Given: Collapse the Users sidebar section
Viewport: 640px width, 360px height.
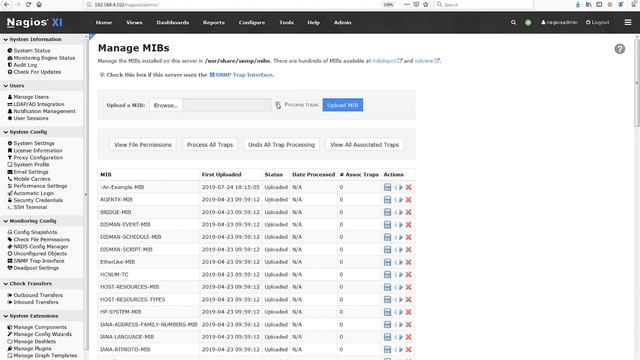Looking at the screenshot, I should [14, 86].
